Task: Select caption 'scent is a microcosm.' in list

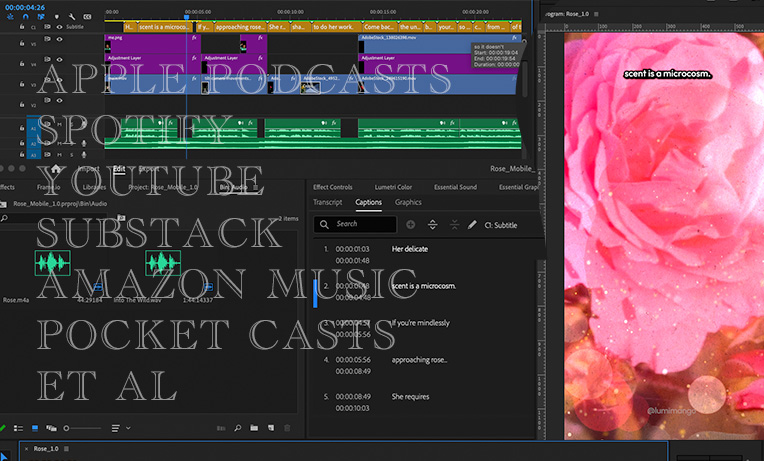Action: tap(424, 286)
